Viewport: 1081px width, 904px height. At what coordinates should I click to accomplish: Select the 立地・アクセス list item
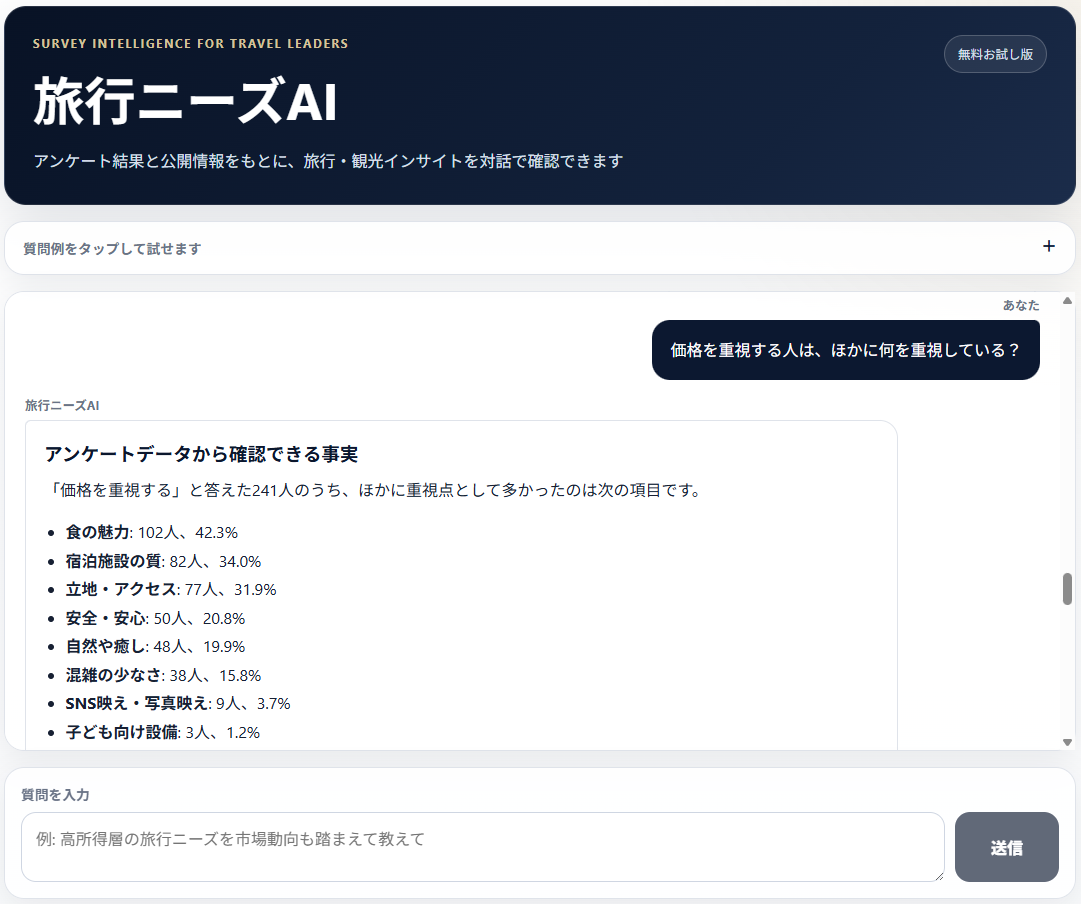[x=171, y=590]
